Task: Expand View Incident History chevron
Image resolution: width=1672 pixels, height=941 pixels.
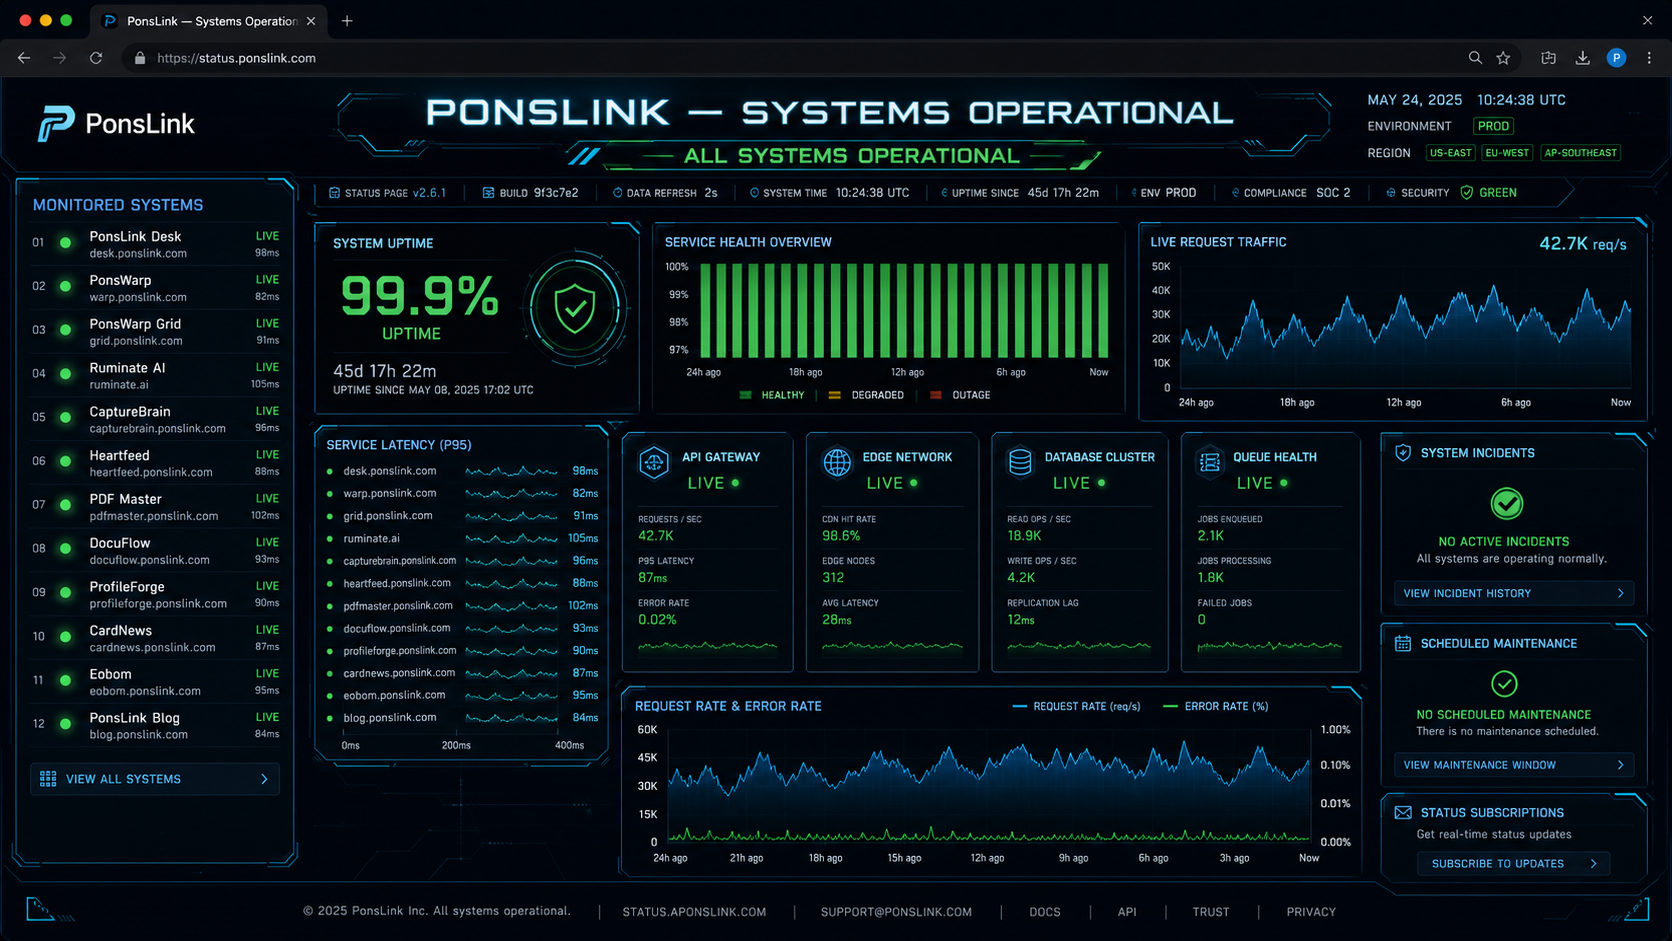Action: (1621, 594)
